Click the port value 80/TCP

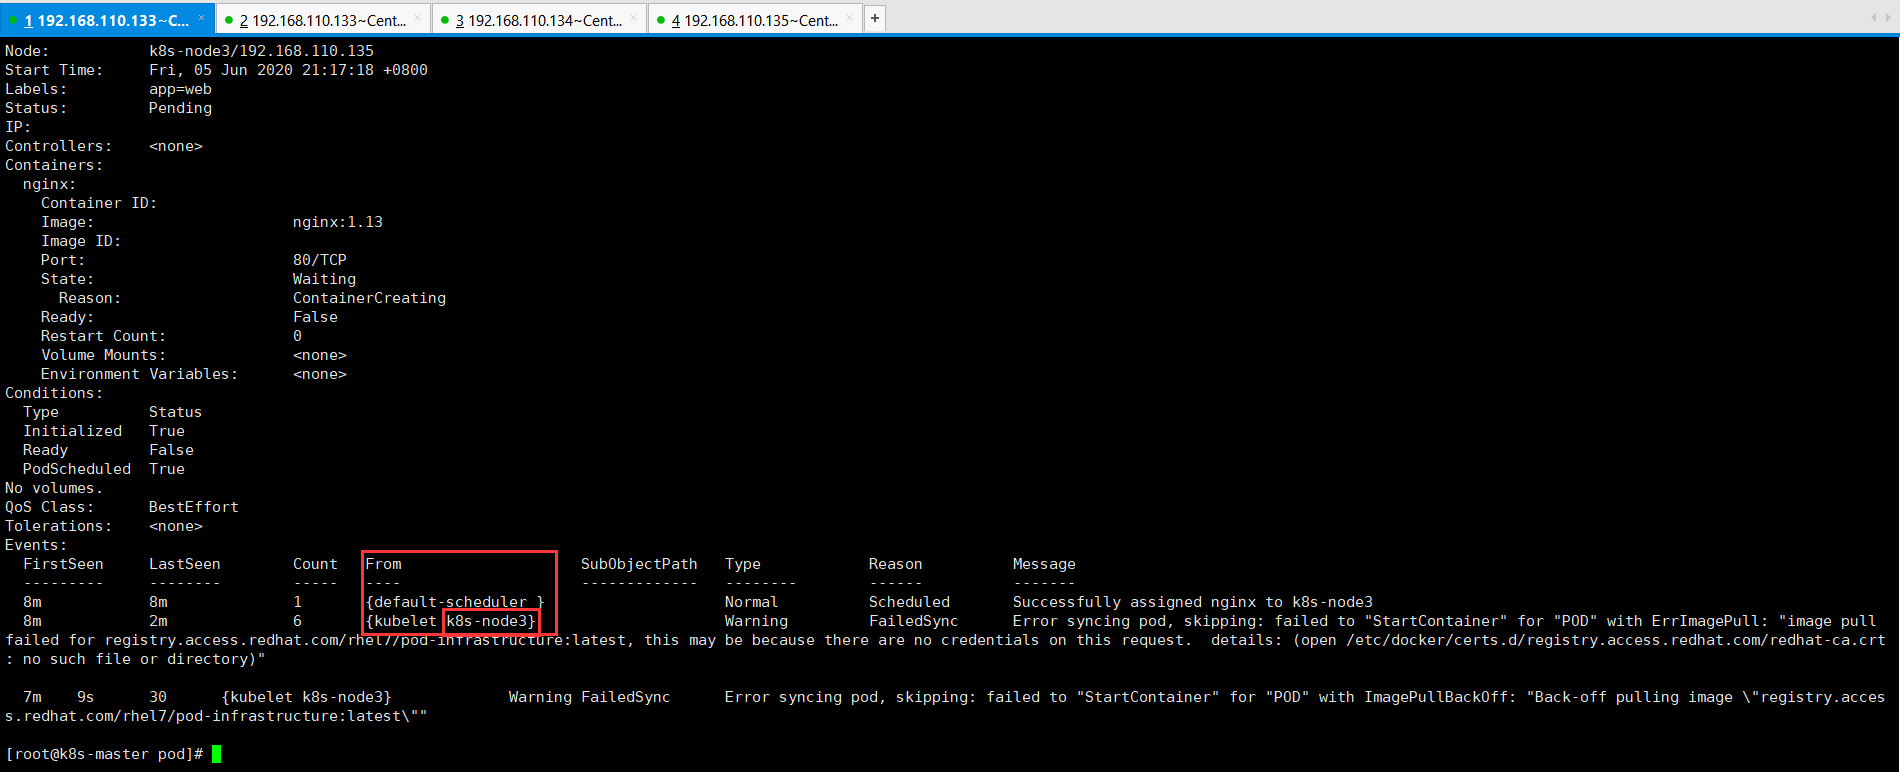(x=320, y=260)
